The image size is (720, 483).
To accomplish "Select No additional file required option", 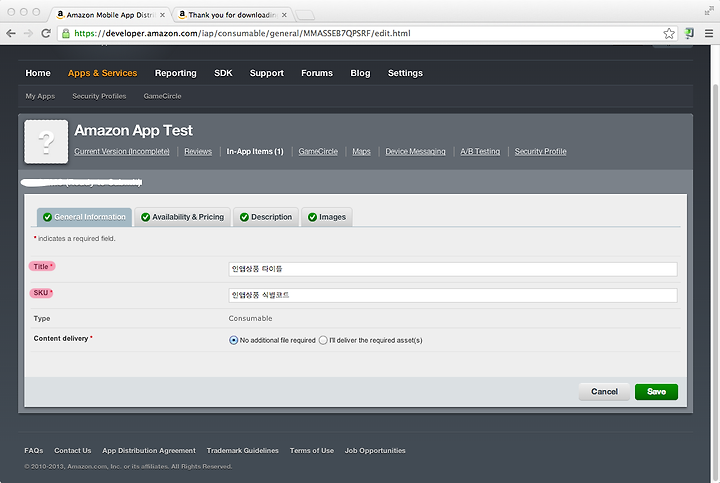I will [x=233, y=340].
